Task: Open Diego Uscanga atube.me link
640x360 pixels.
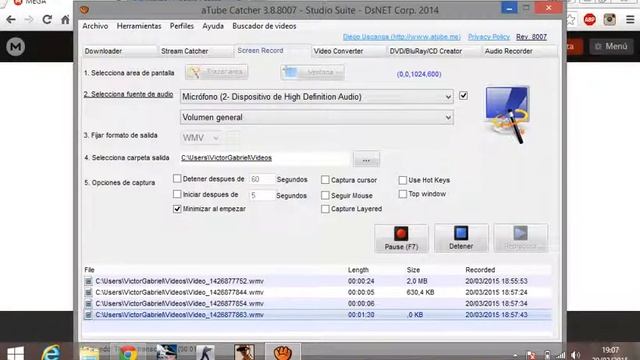Action: point(402,37)
